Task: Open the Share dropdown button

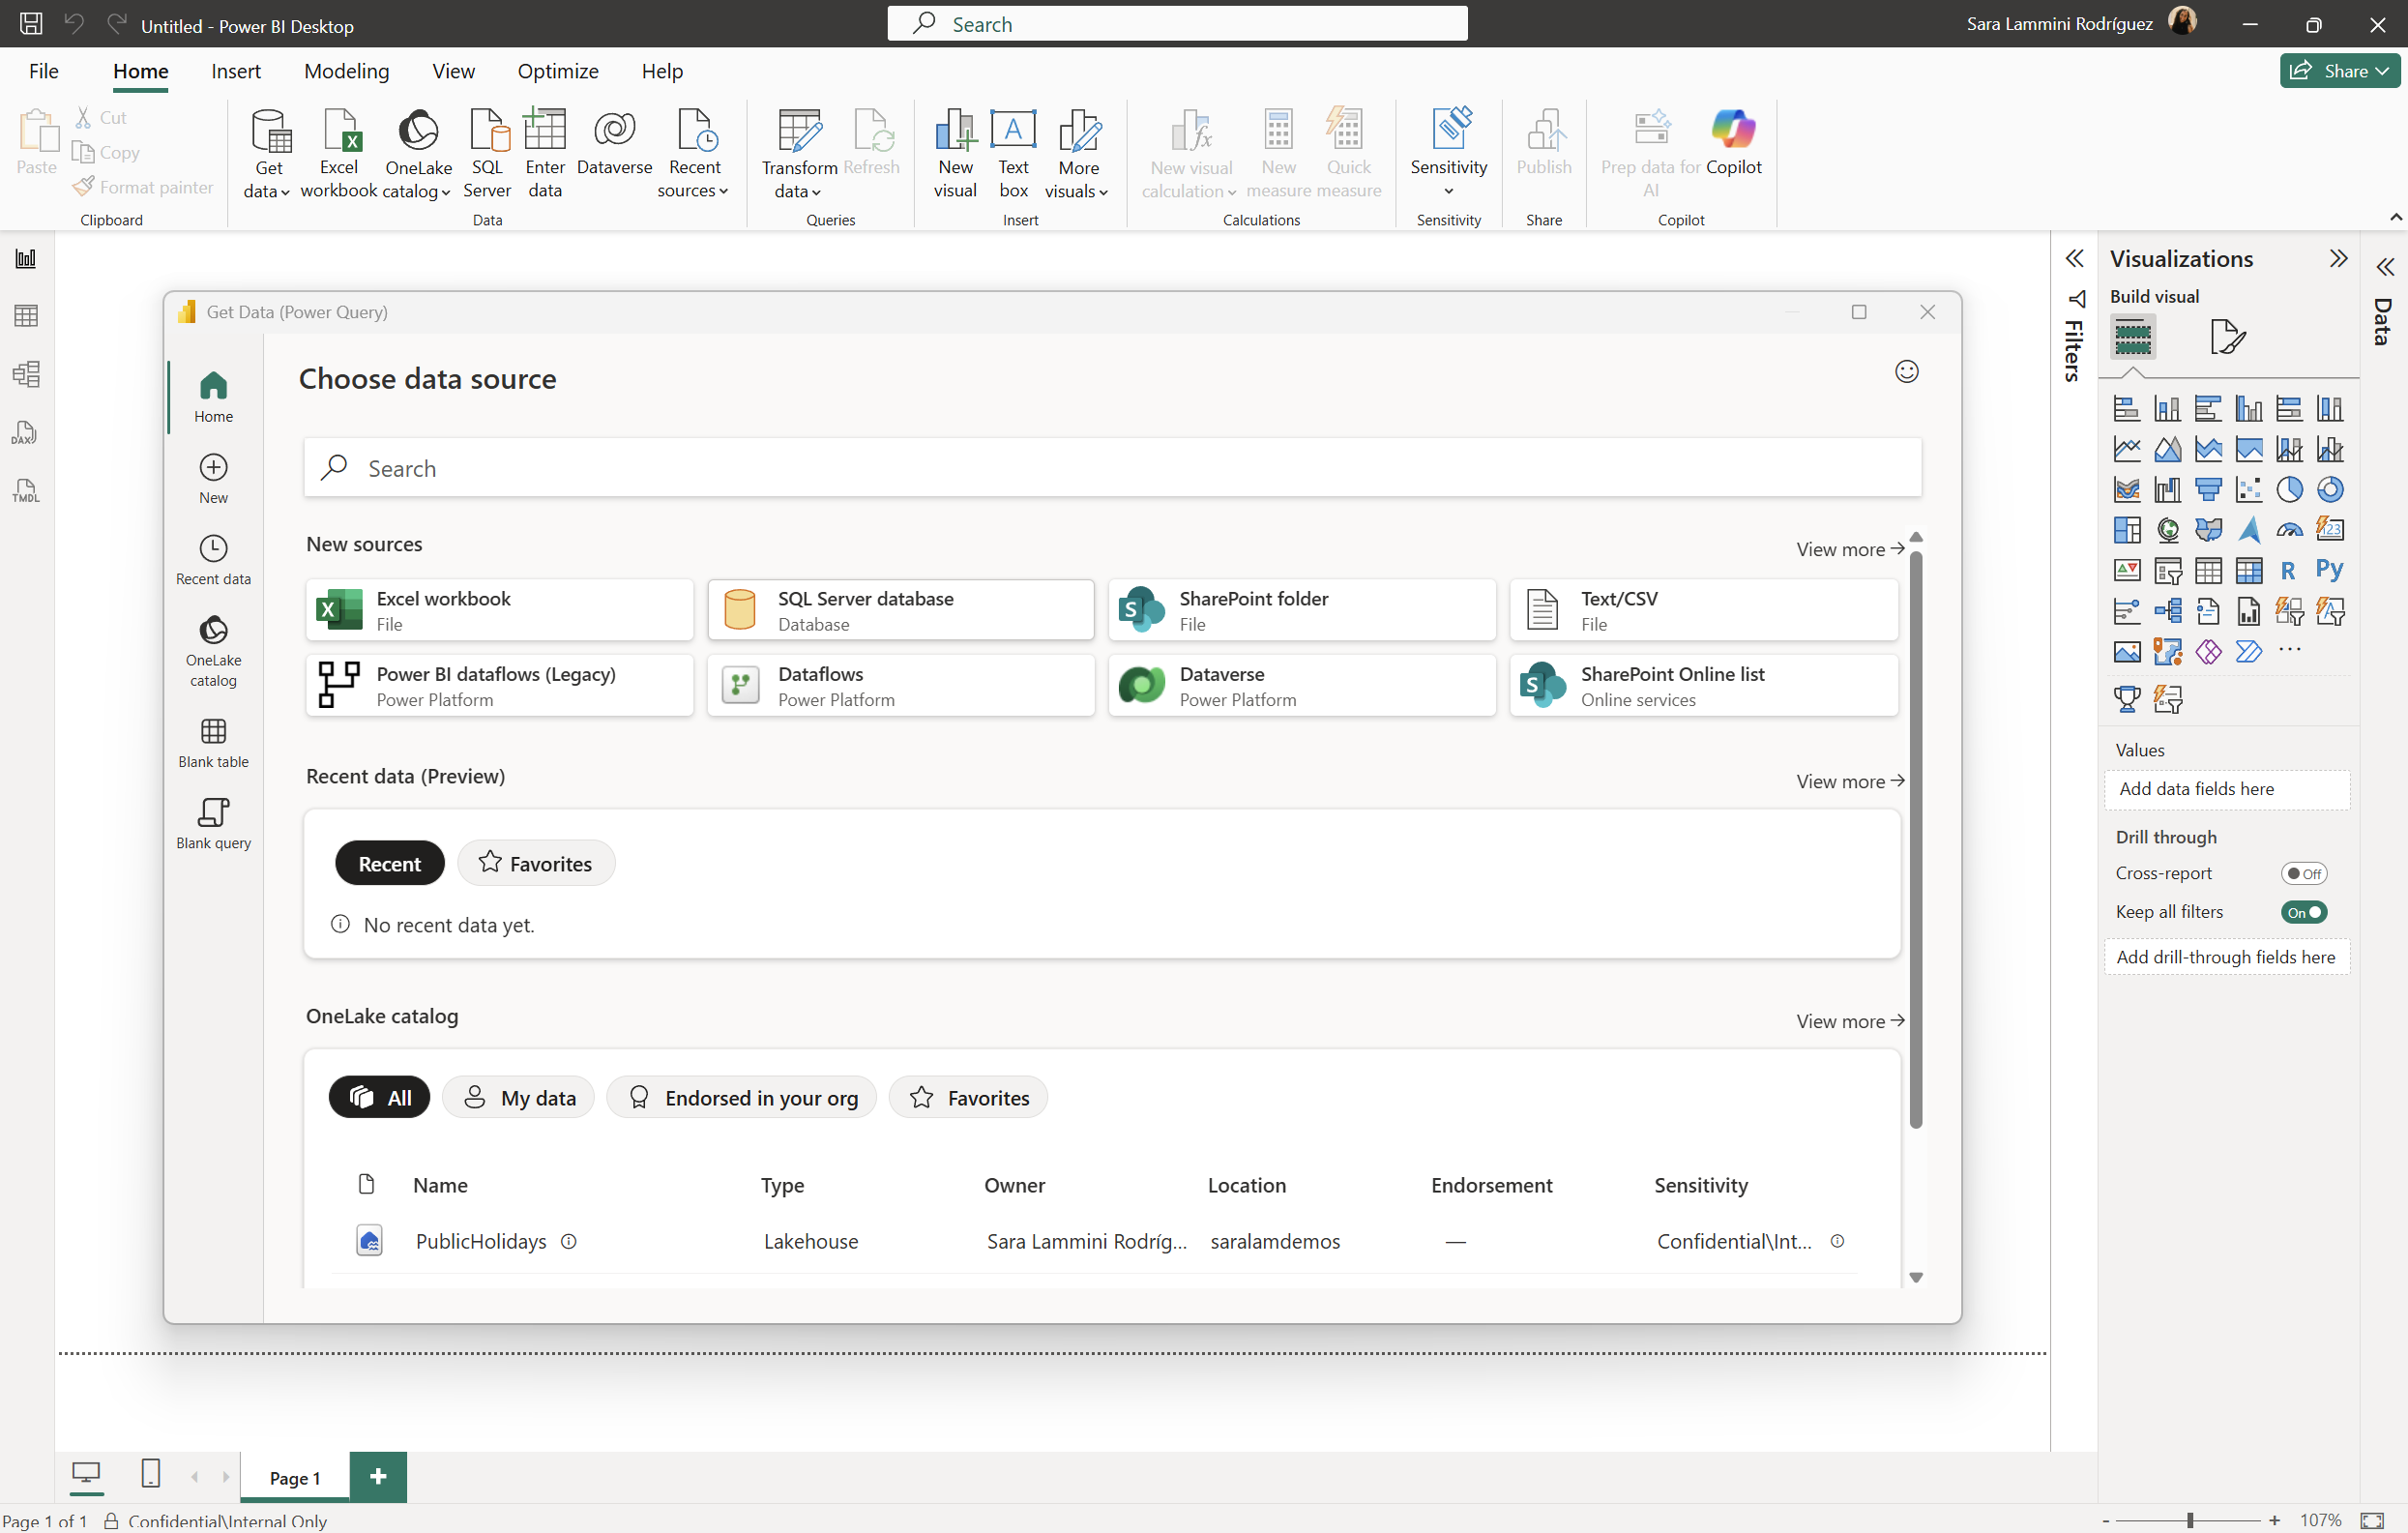Action: 2339,70
